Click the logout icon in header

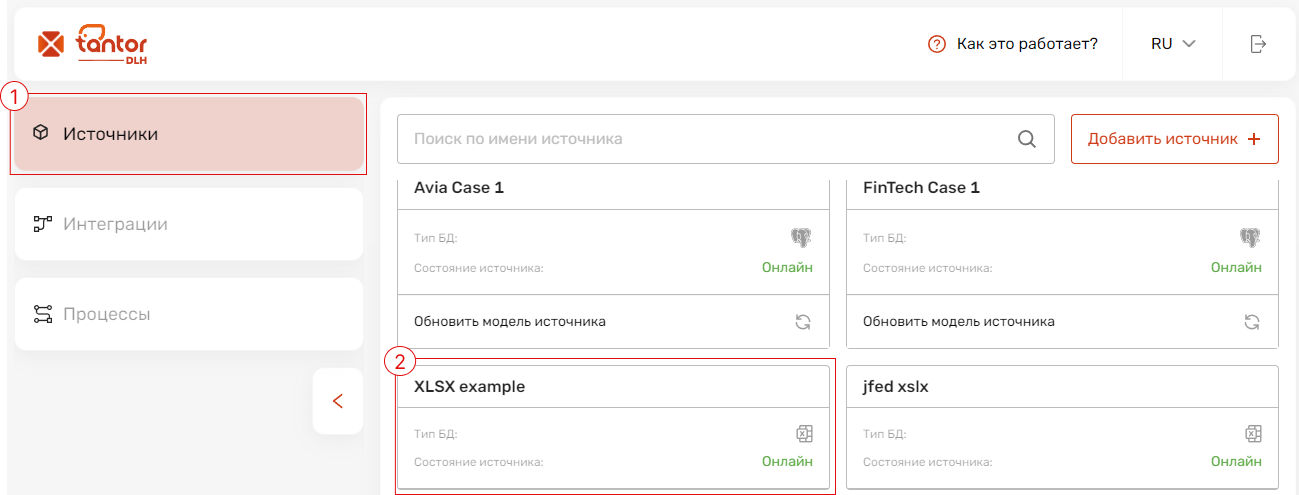pyautogui.click(x=1258, y=44)
